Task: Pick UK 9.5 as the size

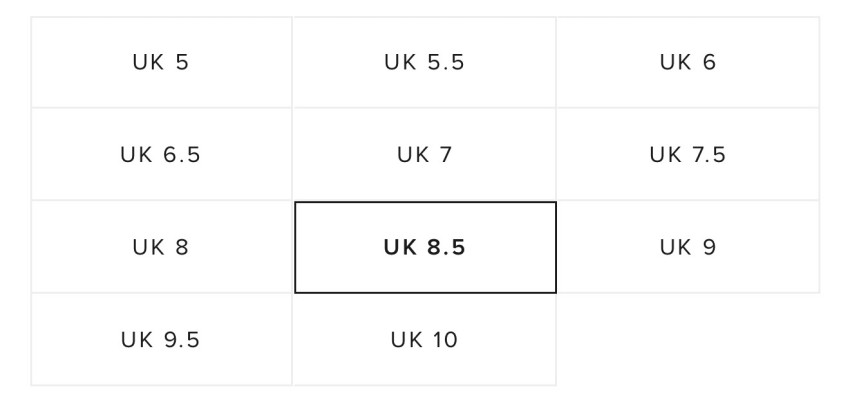Action: (x=161, y=340)
